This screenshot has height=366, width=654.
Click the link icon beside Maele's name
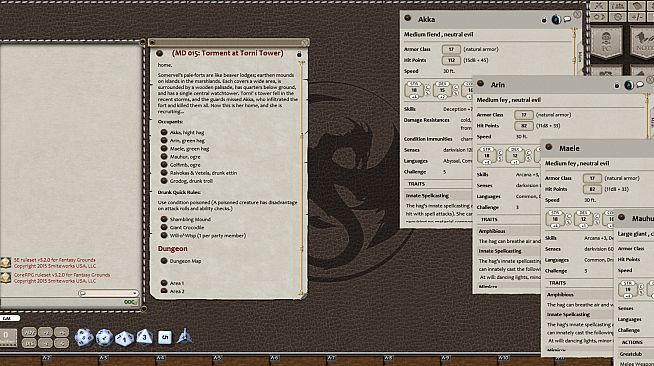click(x=549, y=147)
